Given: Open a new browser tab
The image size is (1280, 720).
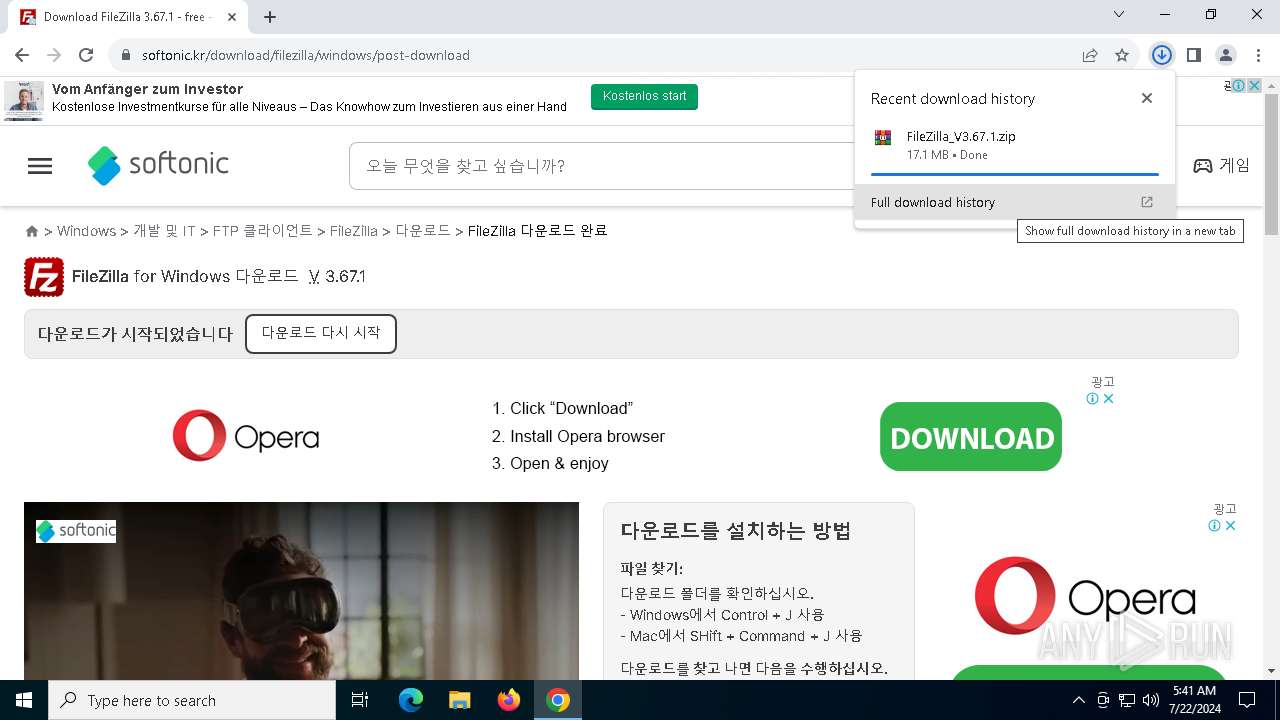Looking at the screenshot, I should 270,17.
